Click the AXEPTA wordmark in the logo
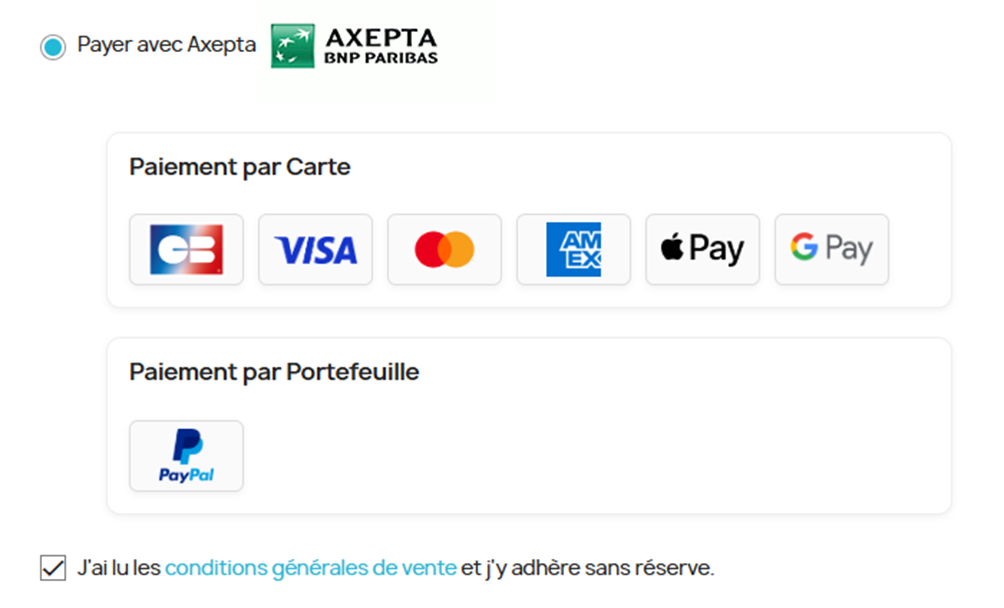This screenshot has width=1004, height=608. point(381,38)
